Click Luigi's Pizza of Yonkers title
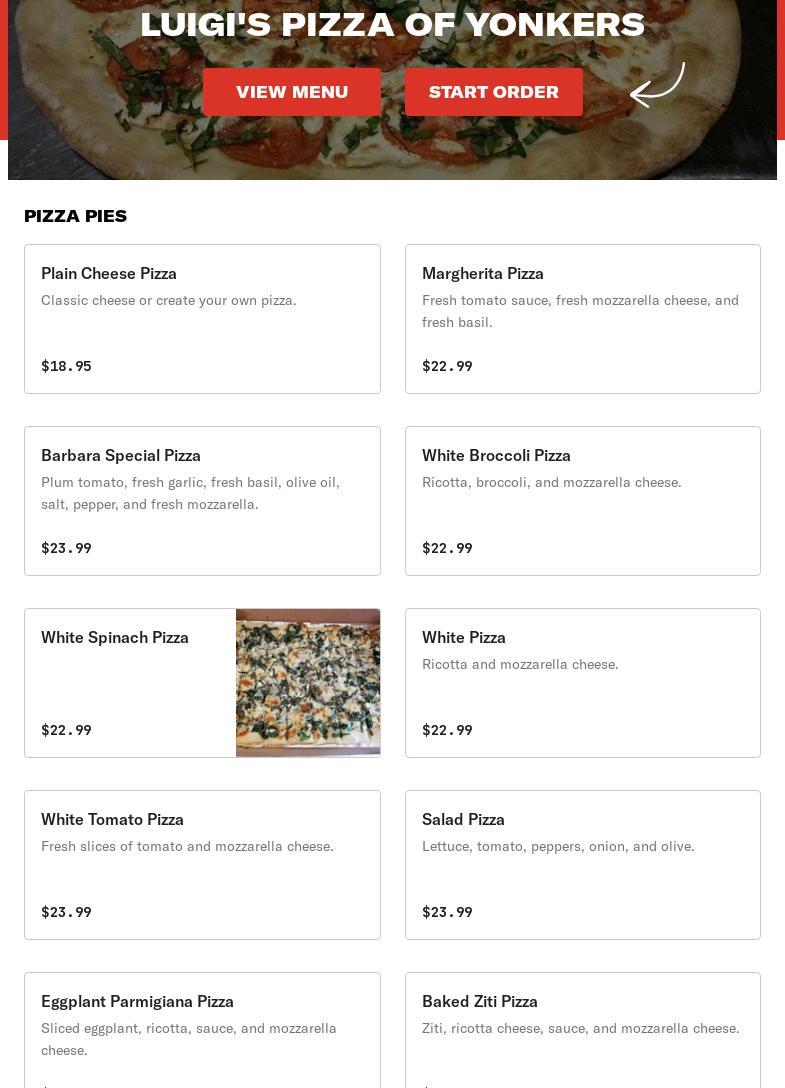This screenshot has height=1088, width=785. point(392,24)
